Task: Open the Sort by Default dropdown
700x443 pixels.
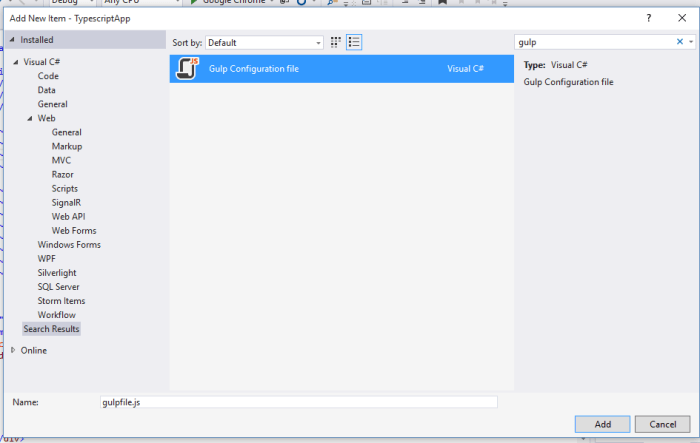Action: (264, 43)
